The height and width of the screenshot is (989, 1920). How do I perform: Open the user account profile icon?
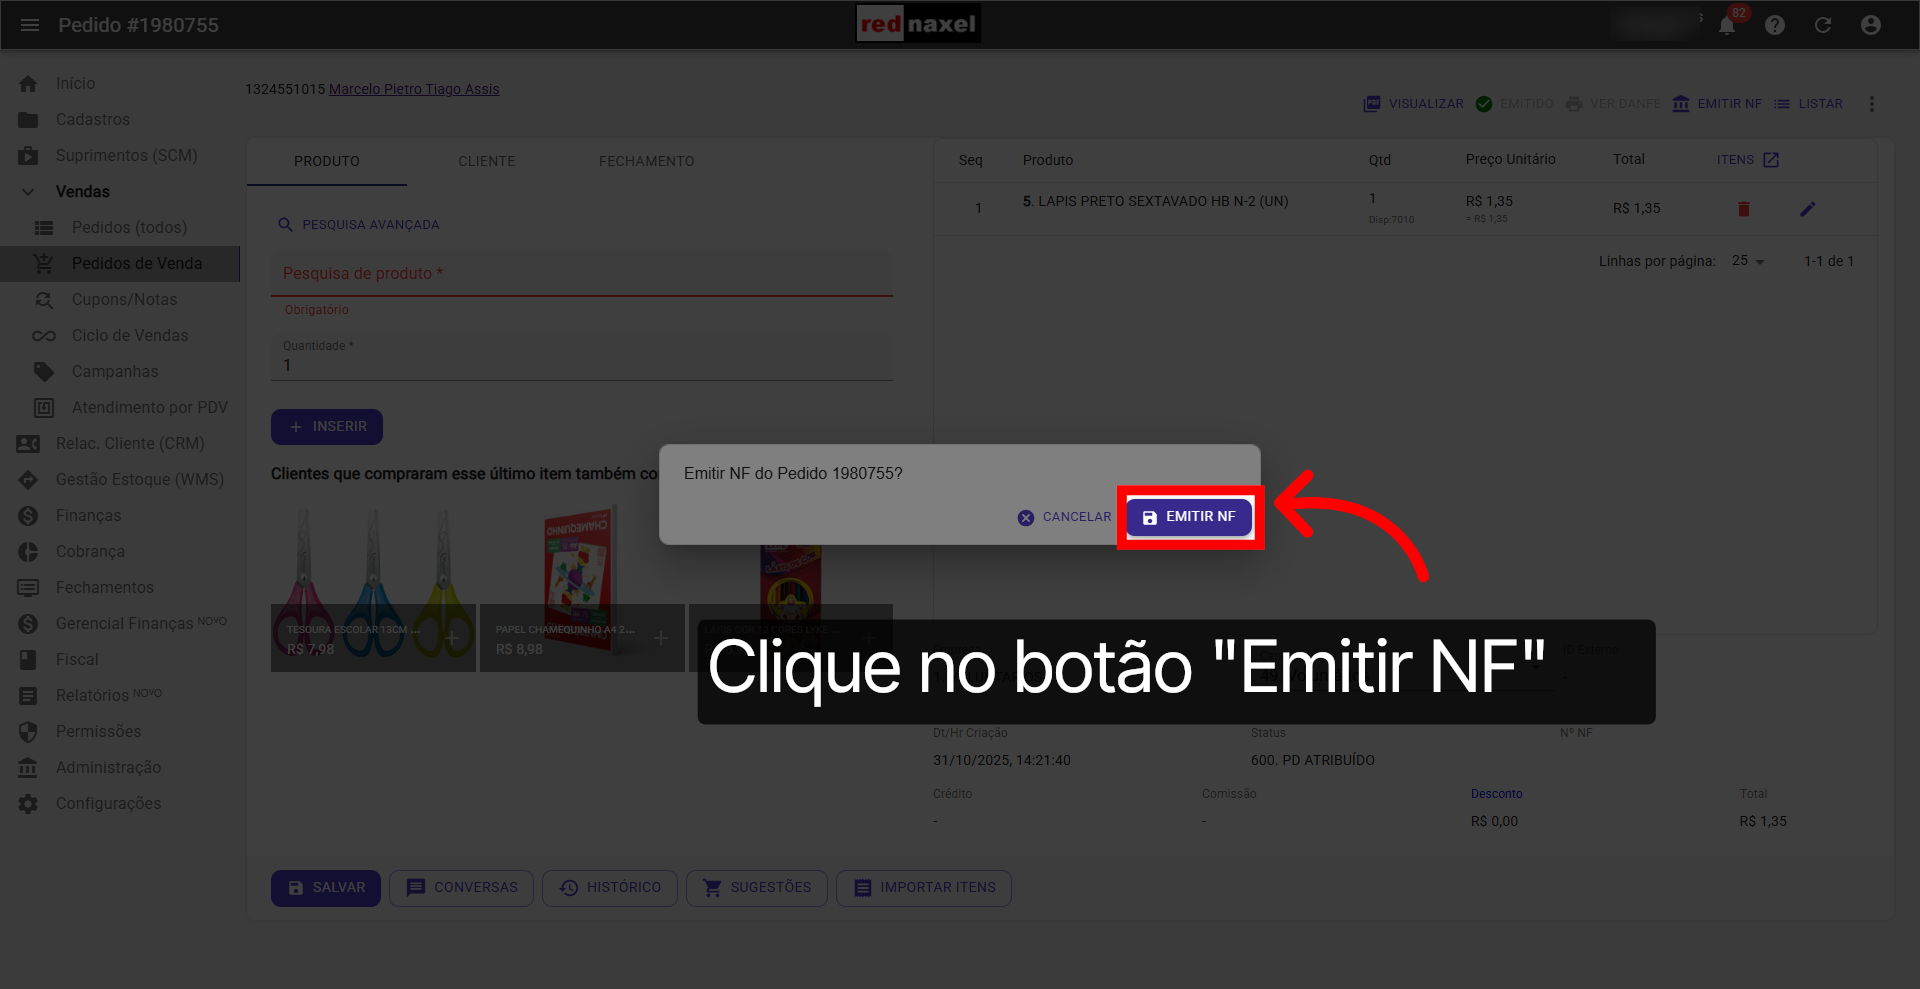pyautogui.click(x=1871, y=25)
